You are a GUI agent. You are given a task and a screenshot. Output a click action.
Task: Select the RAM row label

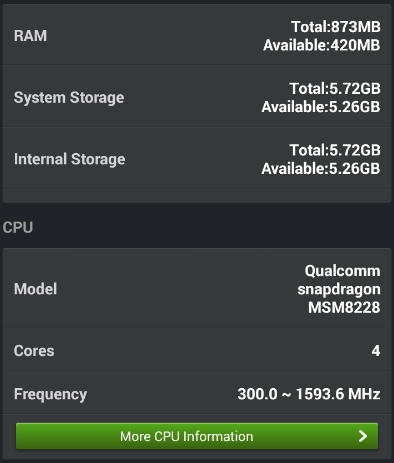click(x=30, y=36)
